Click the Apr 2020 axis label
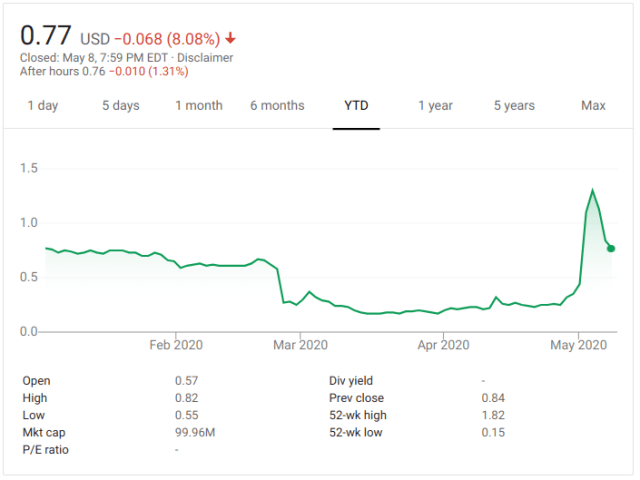 (442, 346)
